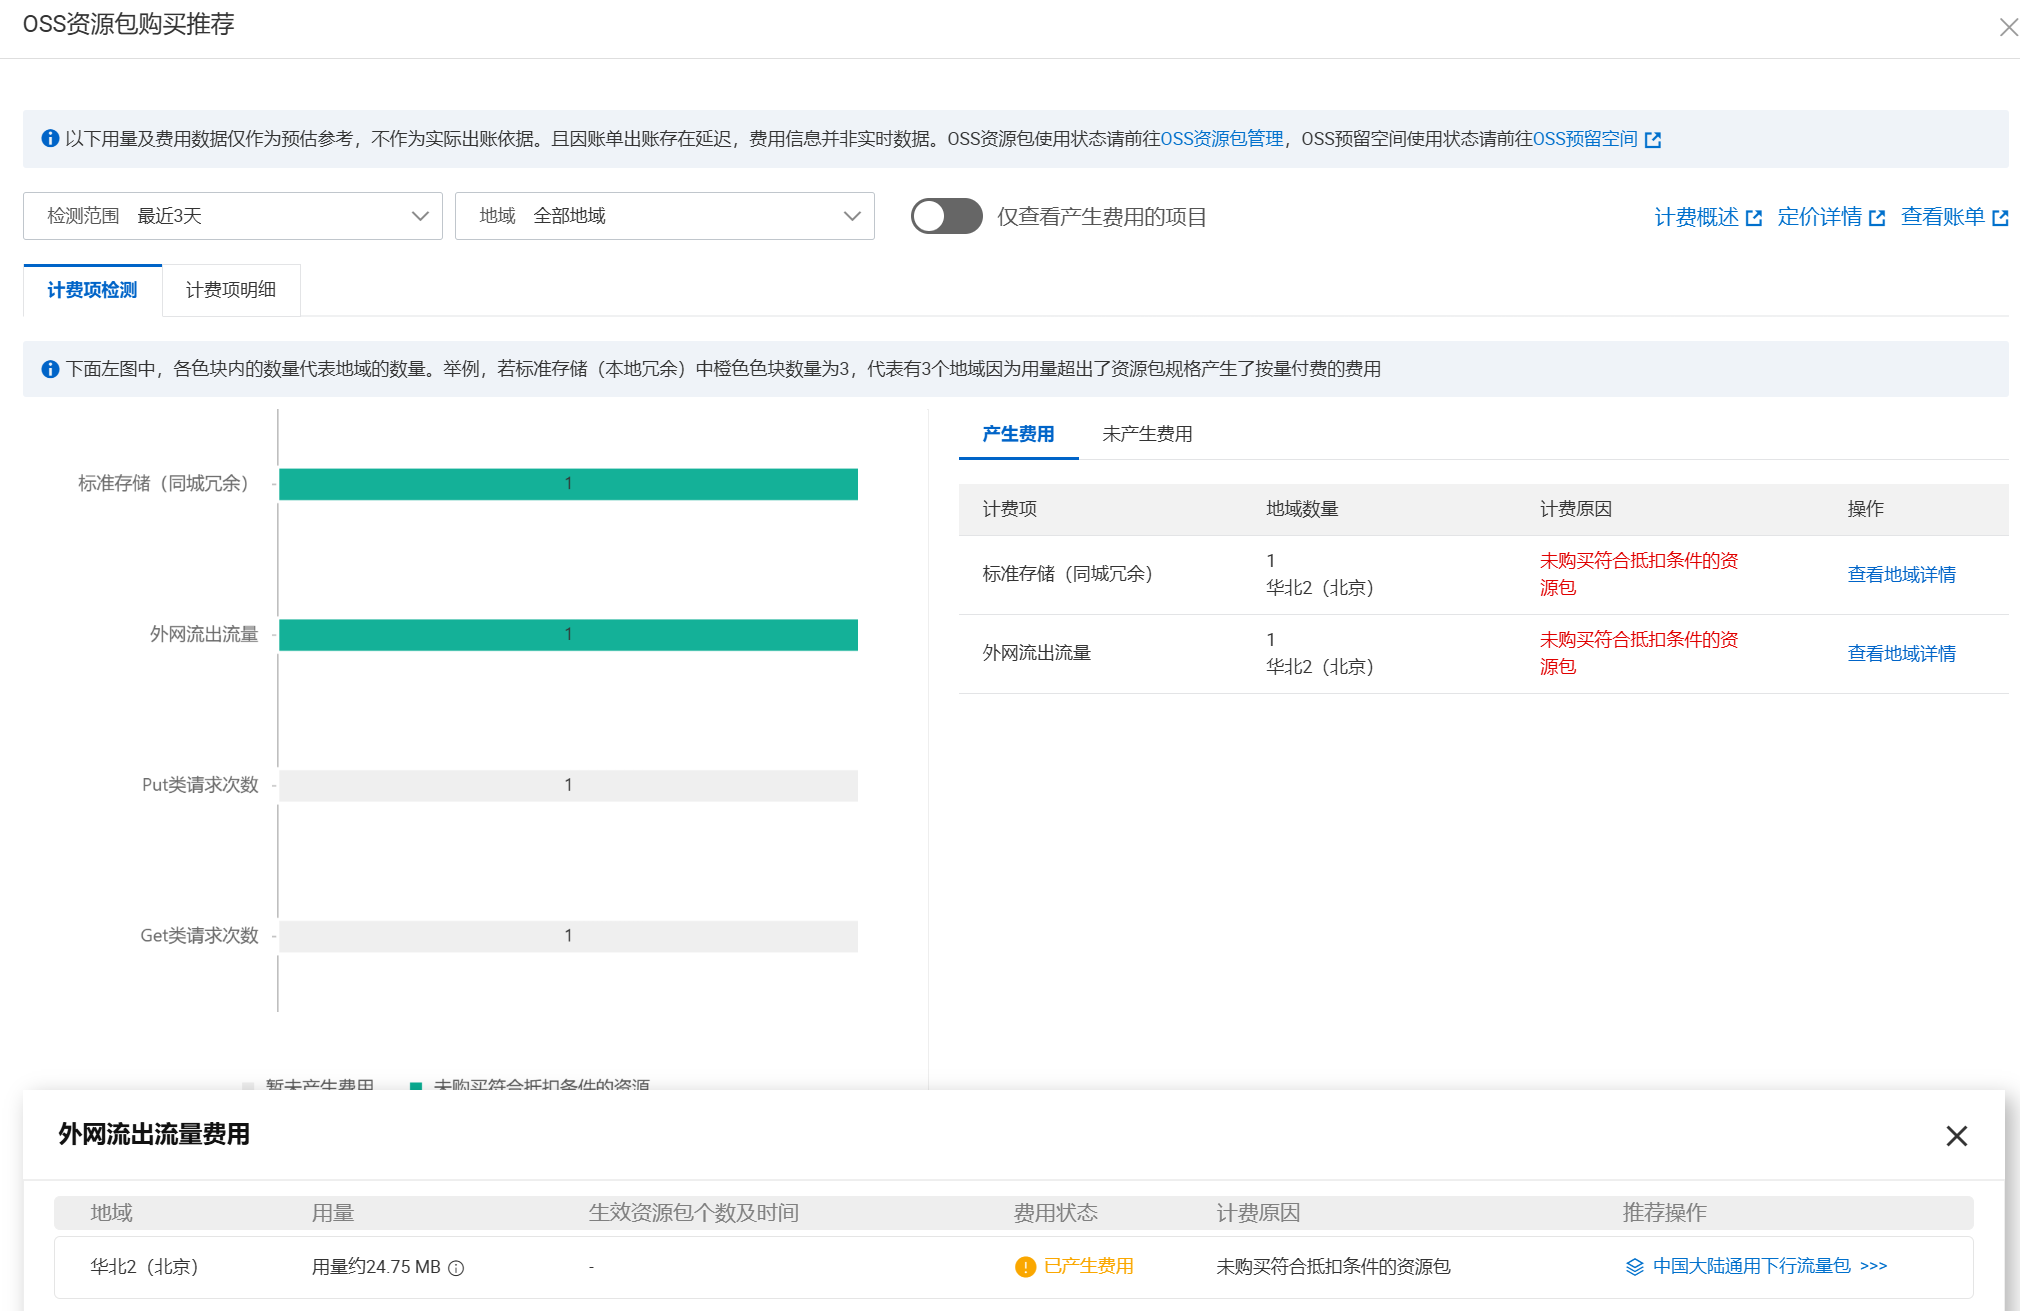
Task: Click the arrow icon after 中国大陆通用下行流量包
Action: (1873, 1265)
